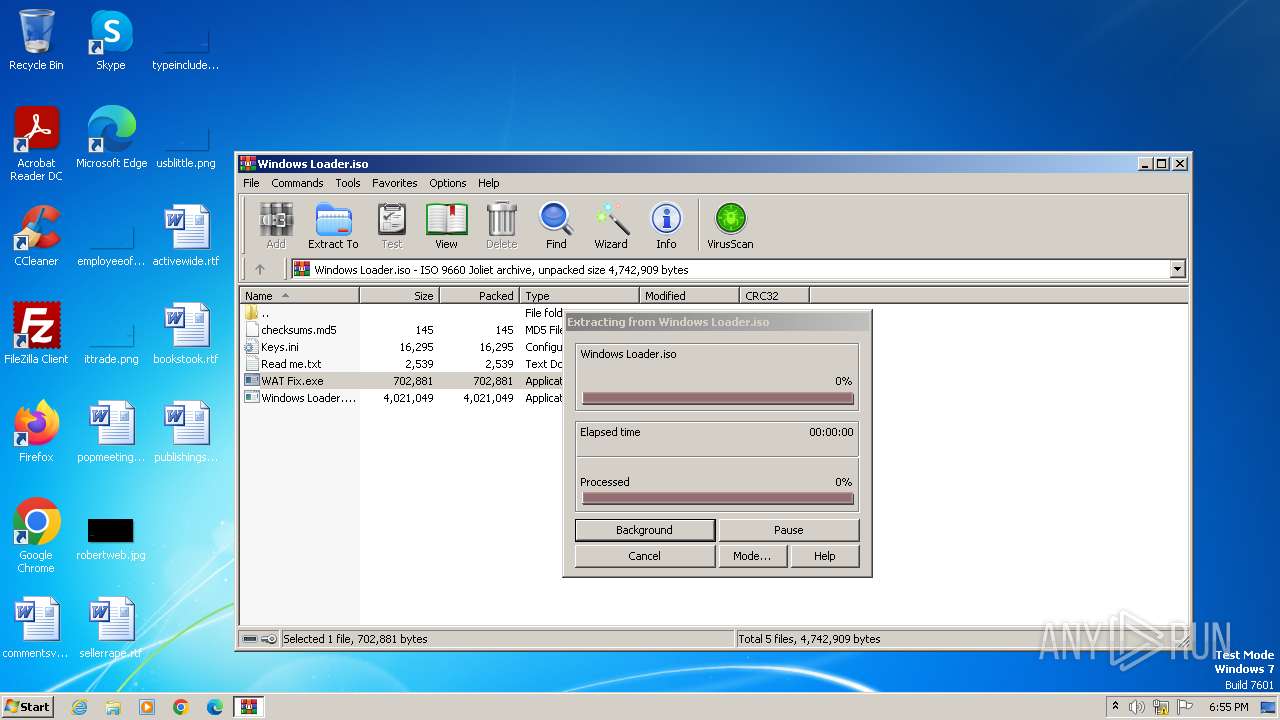Sort by Packed column header

pyautogui.click(x=480, y=295)
